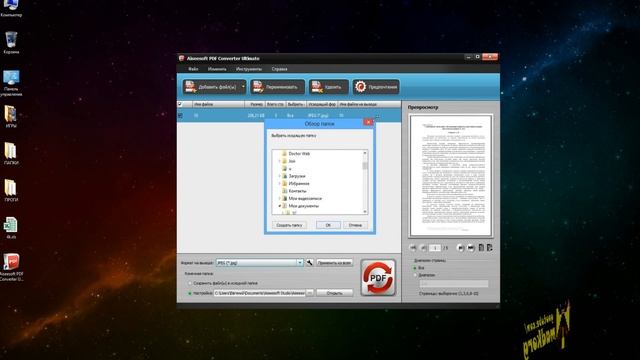Click the first document icon in the preview controls
Image resolution: width=640 pixels, height=360 pixels.
coord(481,247)
